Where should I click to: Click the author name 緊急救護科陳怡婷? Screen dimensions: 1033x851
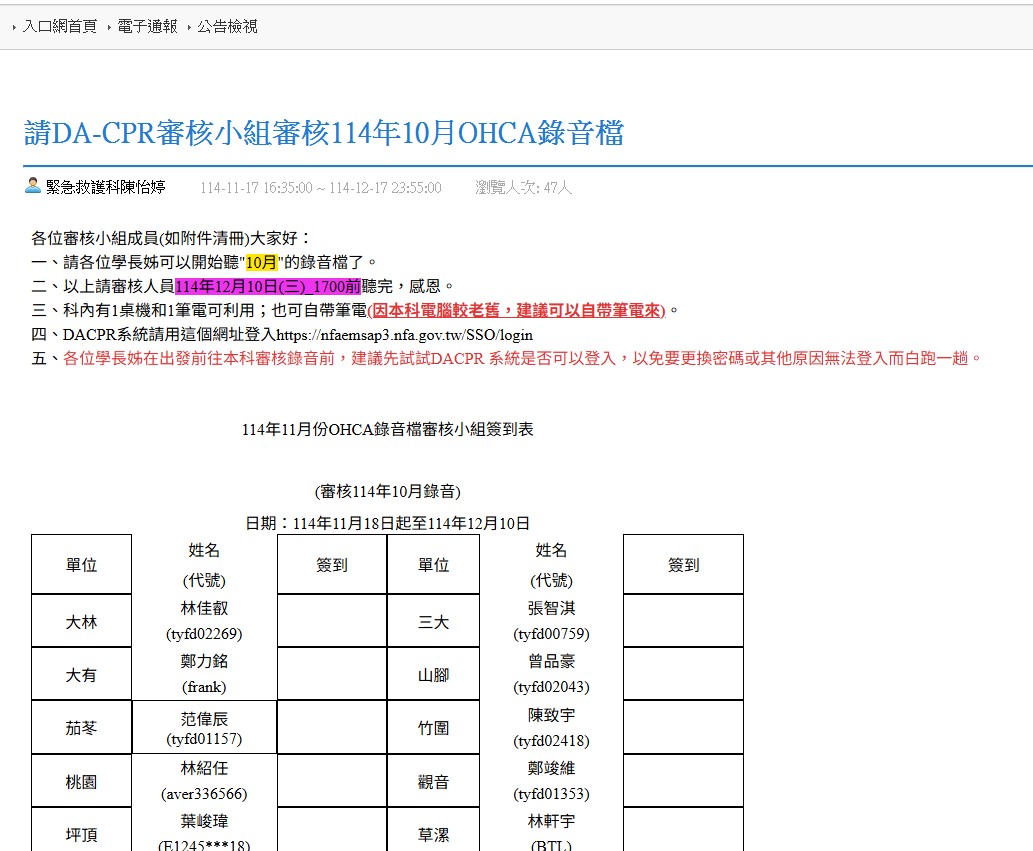coord(106,187)
